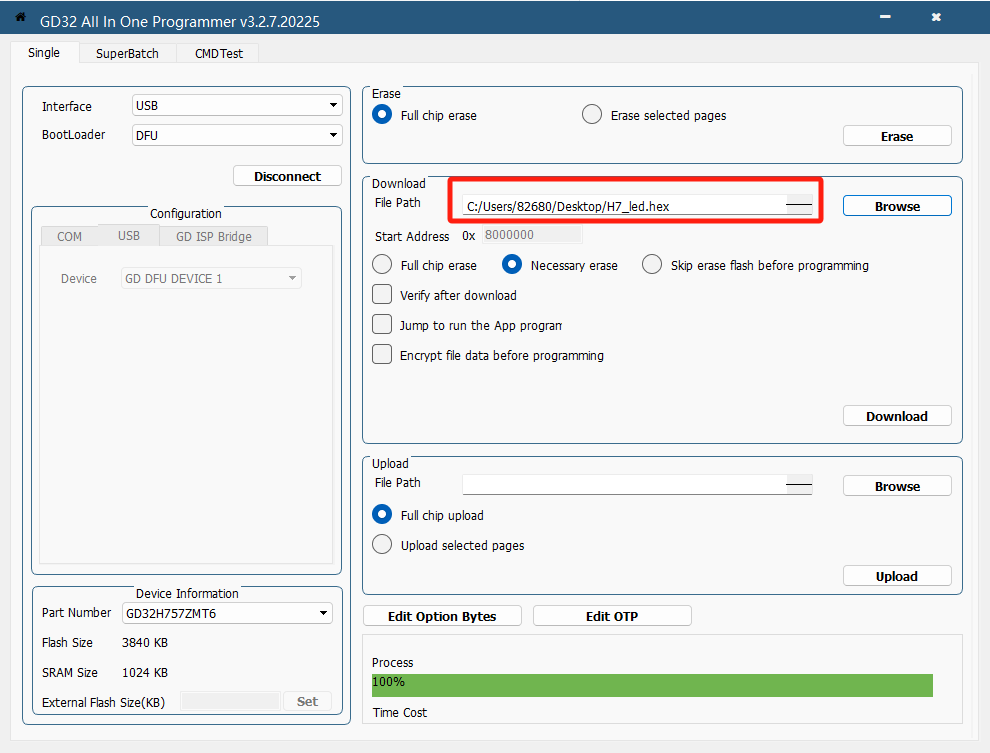
Task: Click the Upload button
Action: [x=897, y=576]
